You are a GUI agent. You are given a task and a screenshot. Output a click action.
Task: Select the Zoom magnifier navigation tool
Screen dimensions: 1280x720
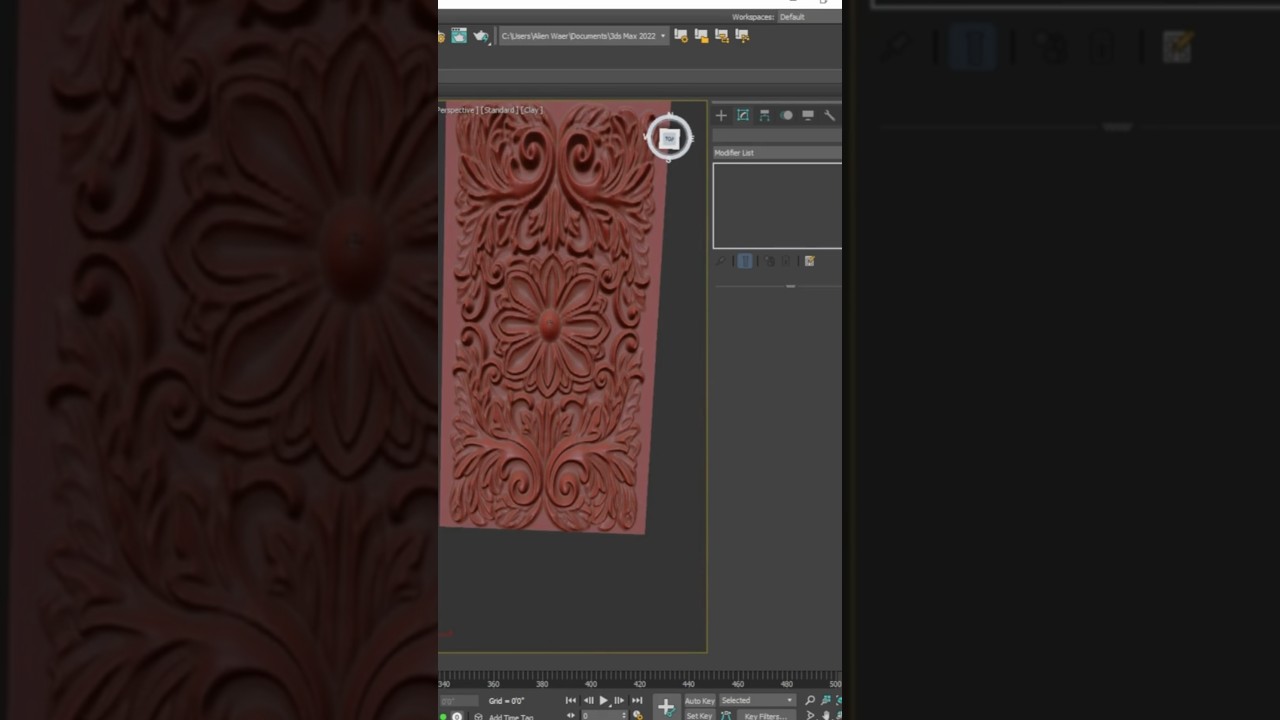pyautogui.click(x=810, y=701)
